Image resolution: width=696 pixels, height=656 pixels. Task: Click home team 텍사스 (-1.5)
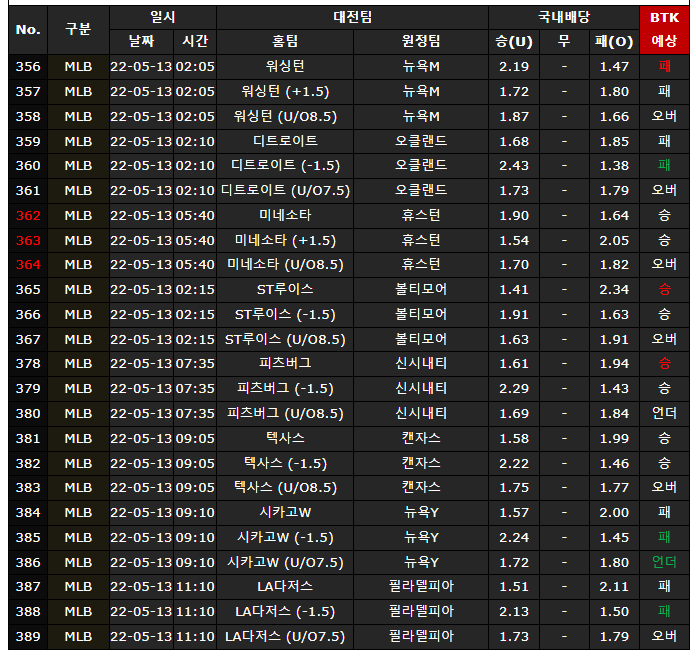coord(285,464)
